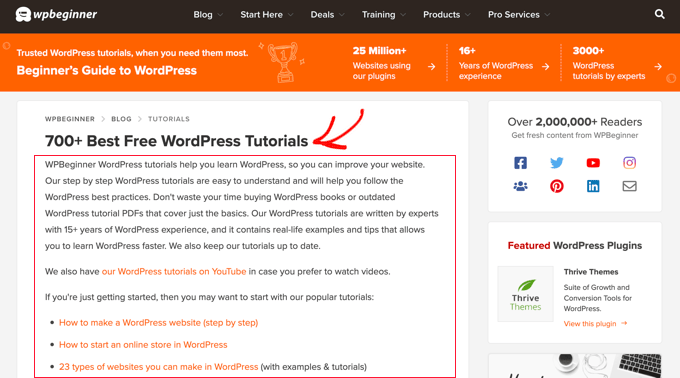Open the Instagram icon

pyautogui.click(x=629, y=163)
